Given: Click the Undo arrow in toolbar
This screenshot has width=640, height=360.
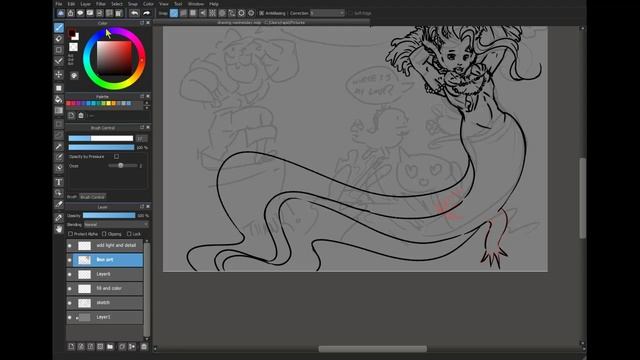Looking at the screenshot, I should 134,13.
